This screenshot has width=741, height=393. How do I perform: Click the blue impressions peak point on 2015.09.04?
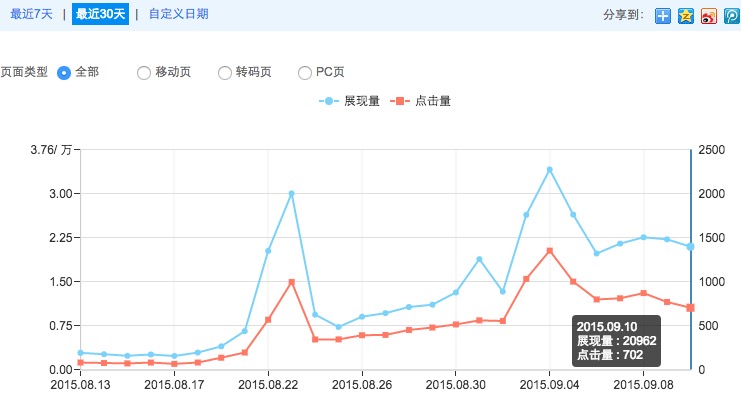pos(550,170)
